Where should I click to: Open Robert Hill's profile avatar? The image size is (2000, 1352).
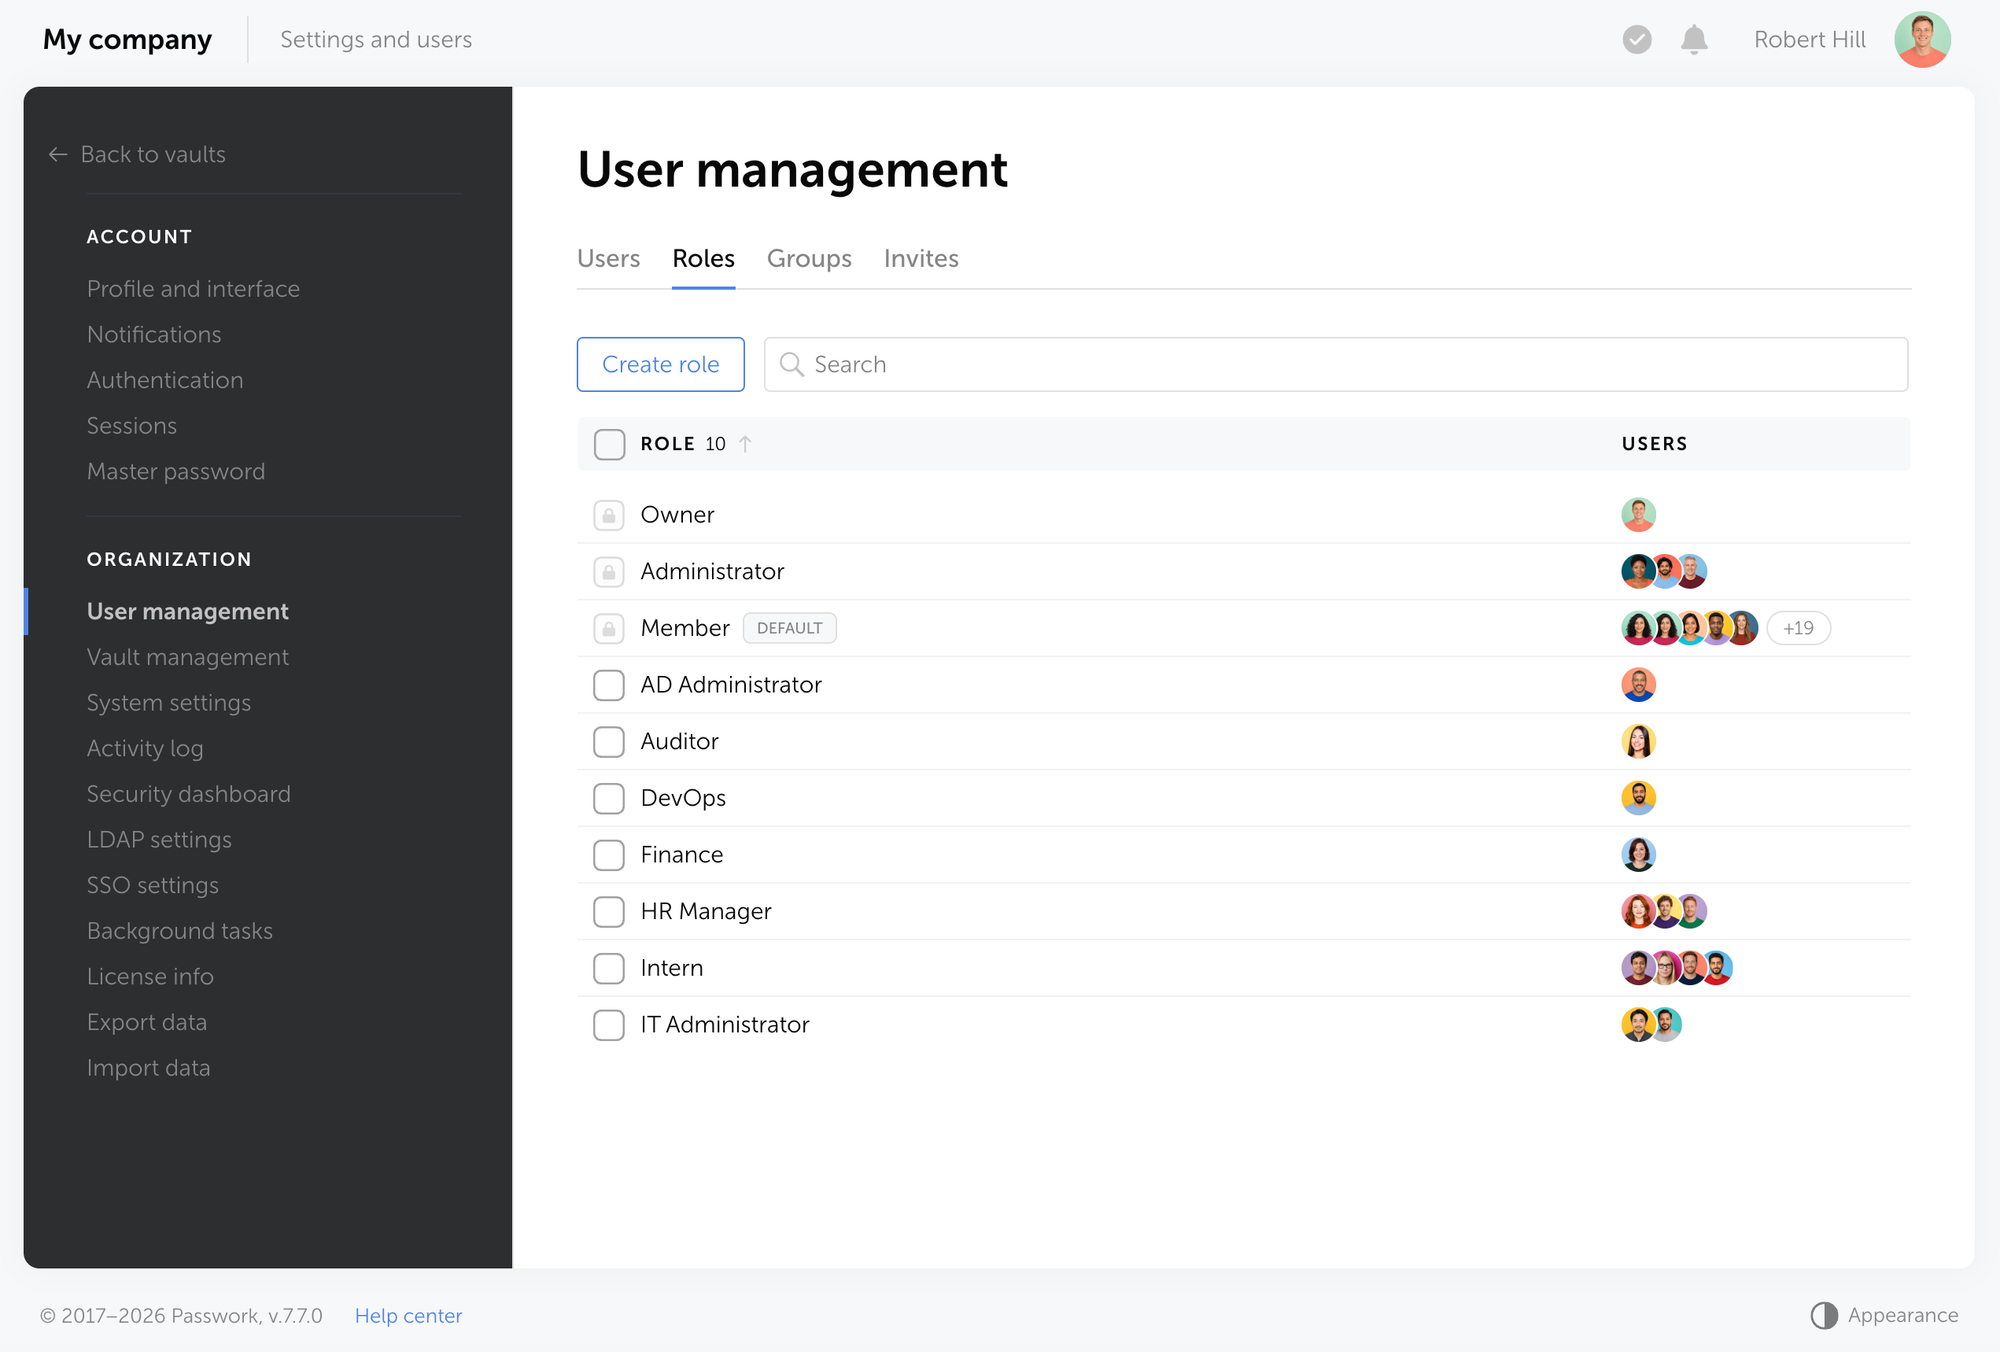point(1922,39)
